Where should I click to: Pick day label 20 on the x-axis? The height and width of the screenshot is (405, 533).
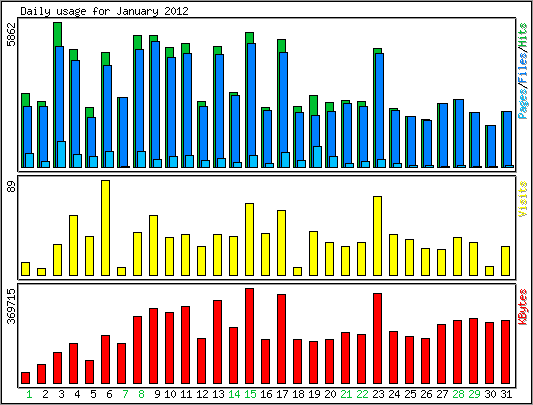(330, 394)
